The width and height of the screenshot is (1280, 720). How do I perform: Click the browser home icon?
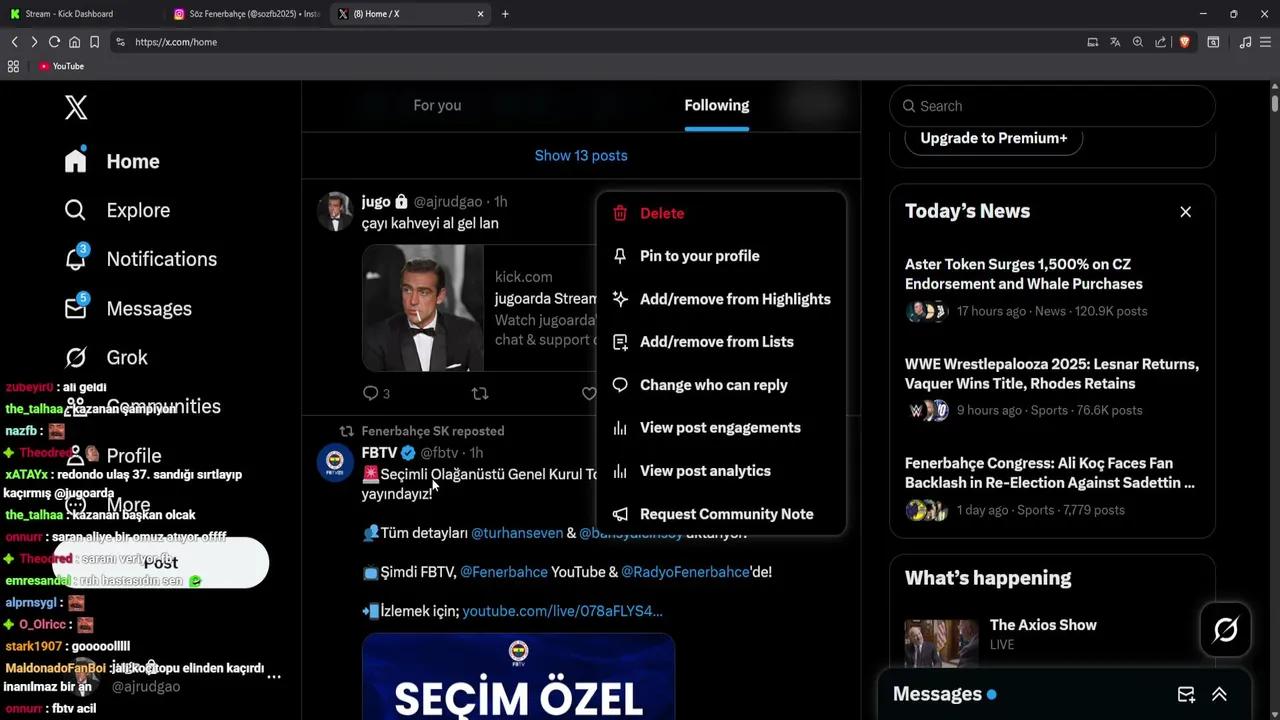click(x=74, y=42)
